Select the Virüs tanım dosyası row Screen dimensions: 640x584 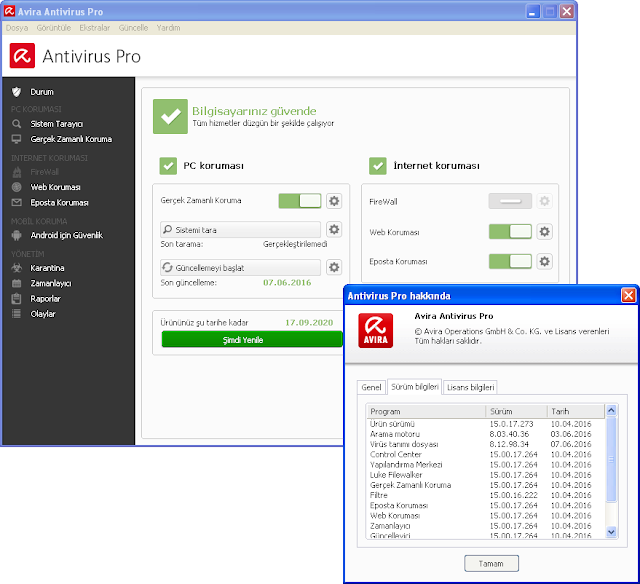[x=486, y=444]
